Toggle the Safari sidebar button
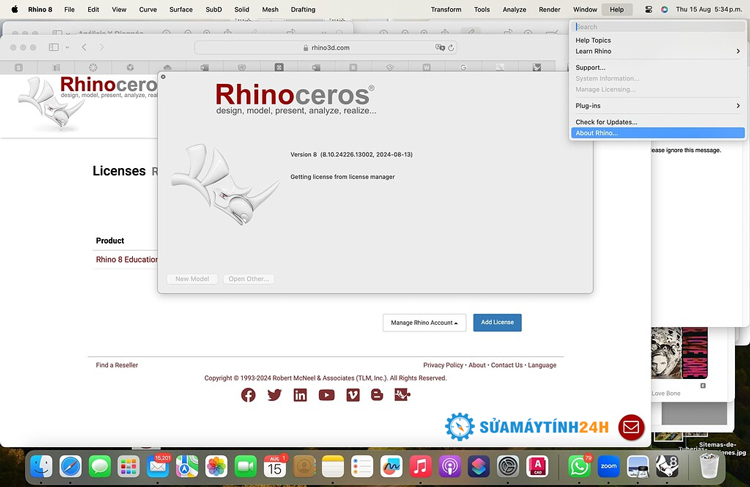This screenshot has height=487, width=750. click(x=54, y=47)
